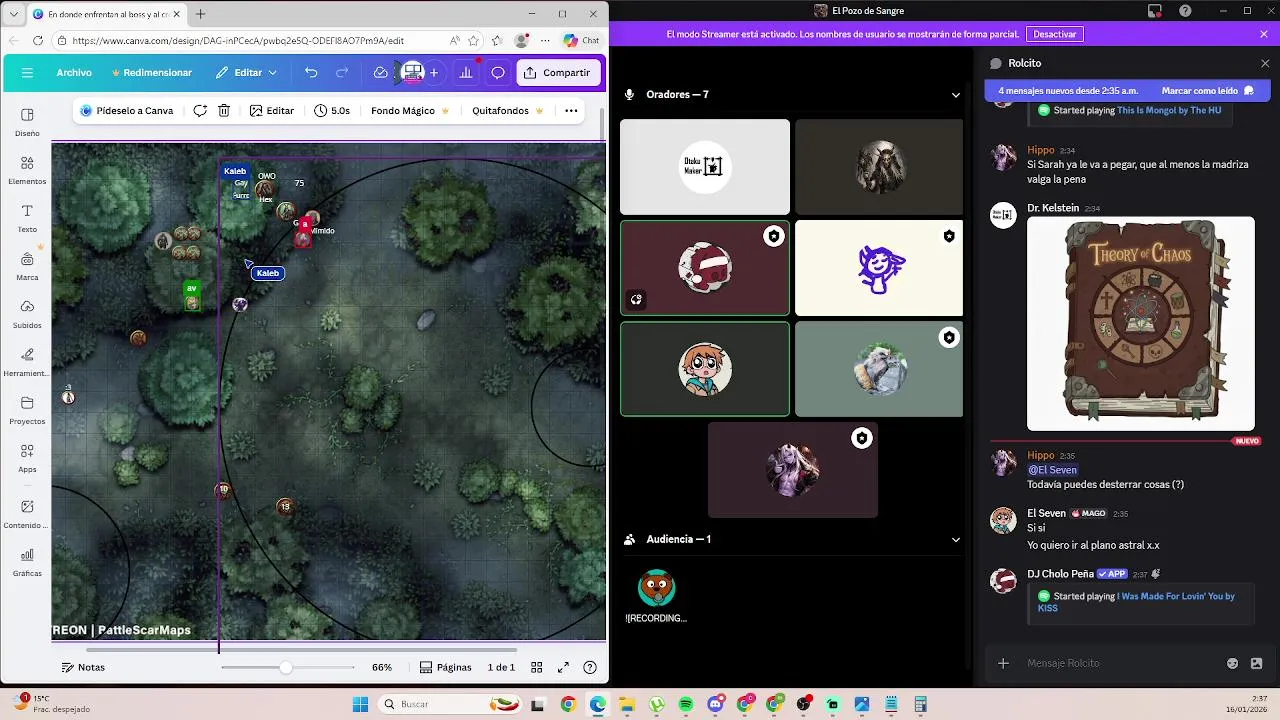This screenshot has width=1280, height=720.
Task: Open the Canva hamburger main menu
Action: coord(27,73)
